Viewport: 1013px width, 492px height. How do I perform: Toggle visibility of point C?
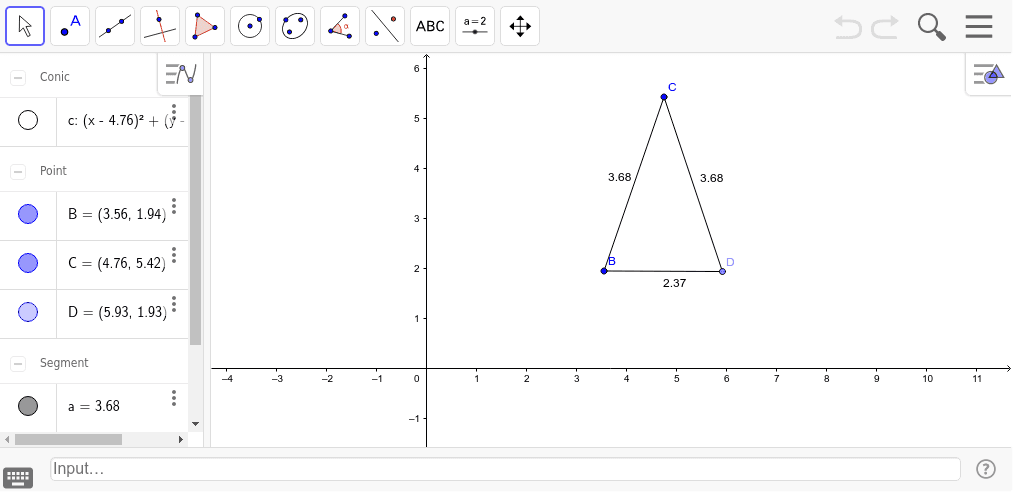click(28, 263)
